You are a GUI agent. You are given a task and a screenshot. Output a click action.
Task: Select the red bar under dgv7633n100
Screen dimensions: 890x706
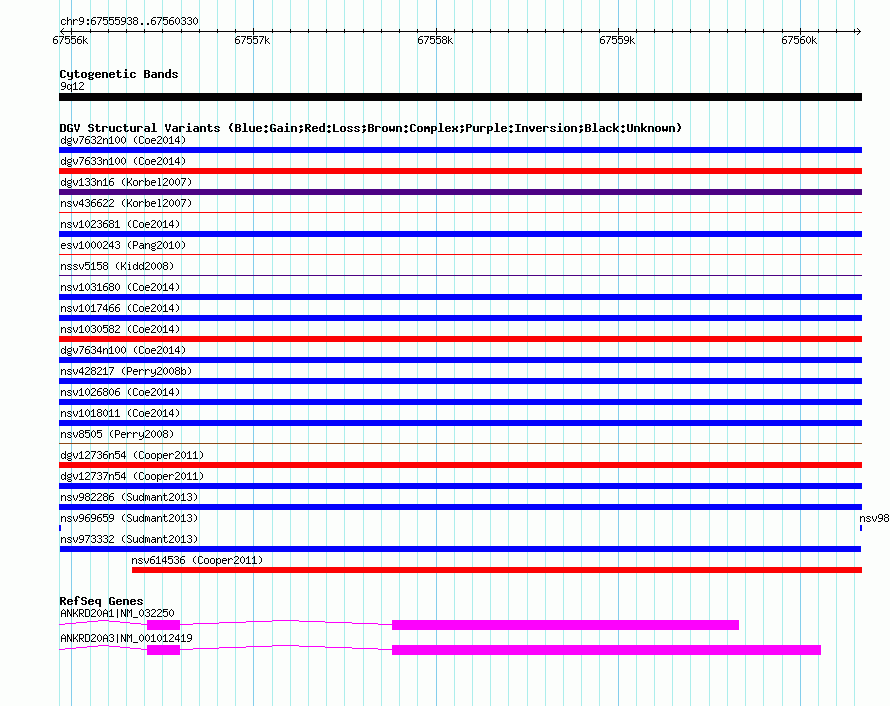[460, 171]
